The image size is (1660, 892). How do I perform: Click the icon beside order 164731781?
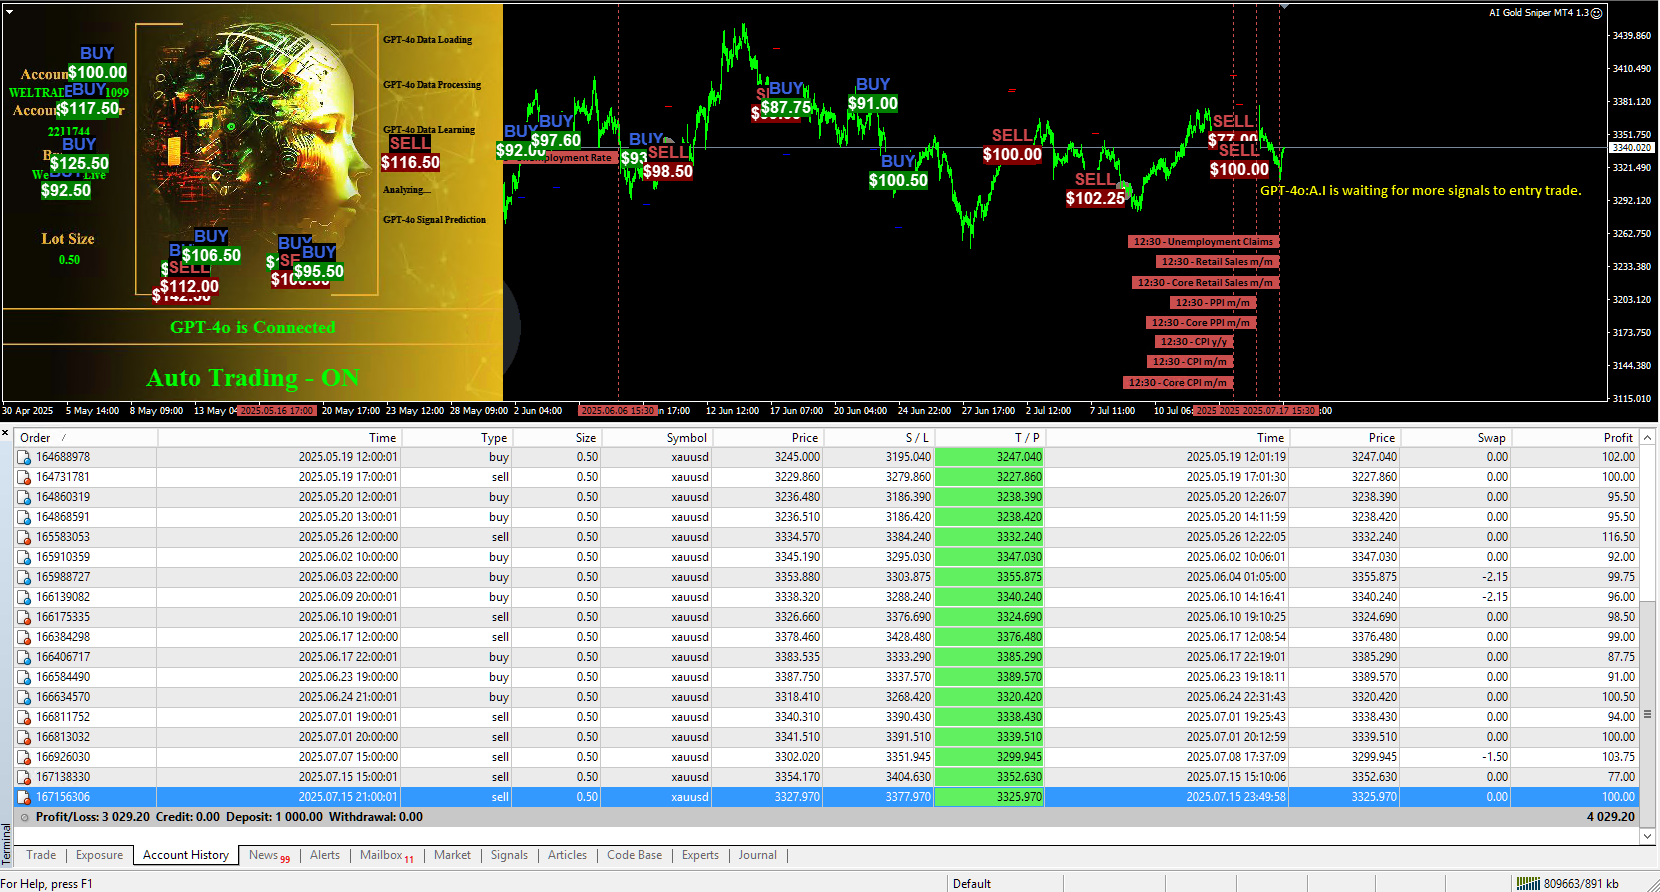point(24,477)
